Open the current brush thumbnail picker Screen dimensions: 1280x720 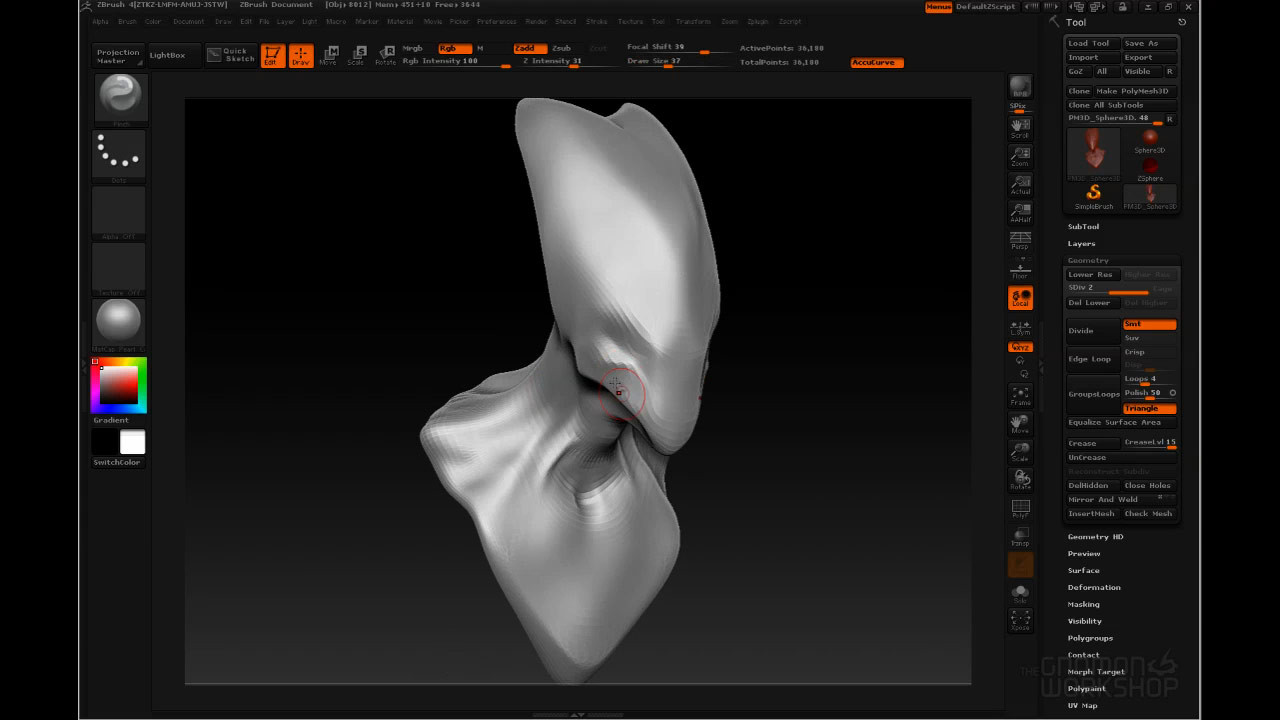point(120,98)
